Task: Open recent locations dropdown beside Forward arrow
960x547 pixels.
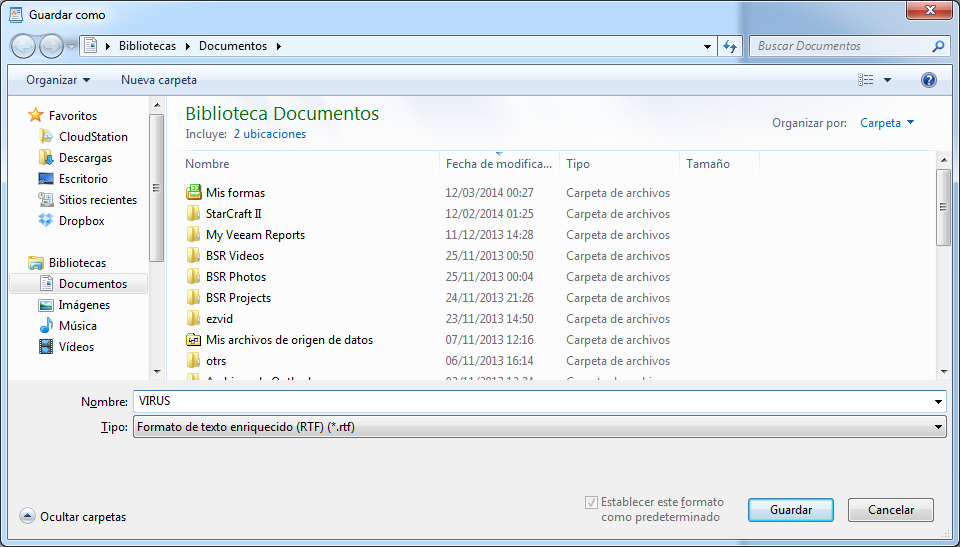Action: 72,47
